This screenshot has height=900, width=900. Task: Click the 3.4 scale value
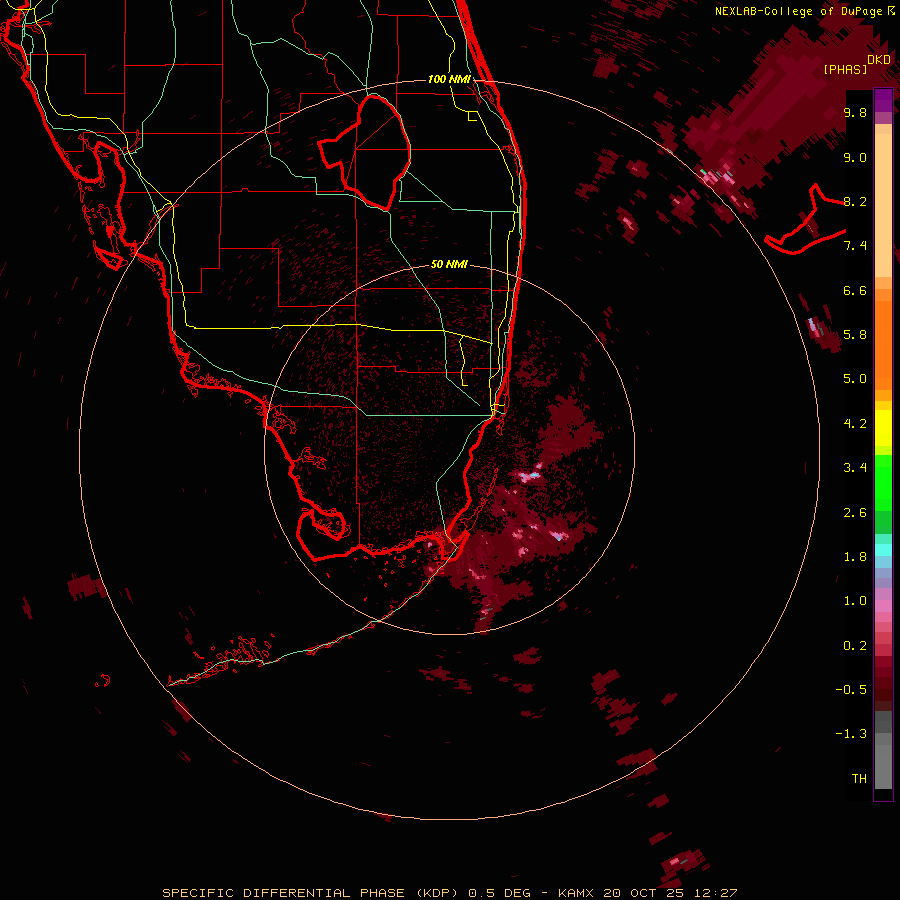click(855, 468)
